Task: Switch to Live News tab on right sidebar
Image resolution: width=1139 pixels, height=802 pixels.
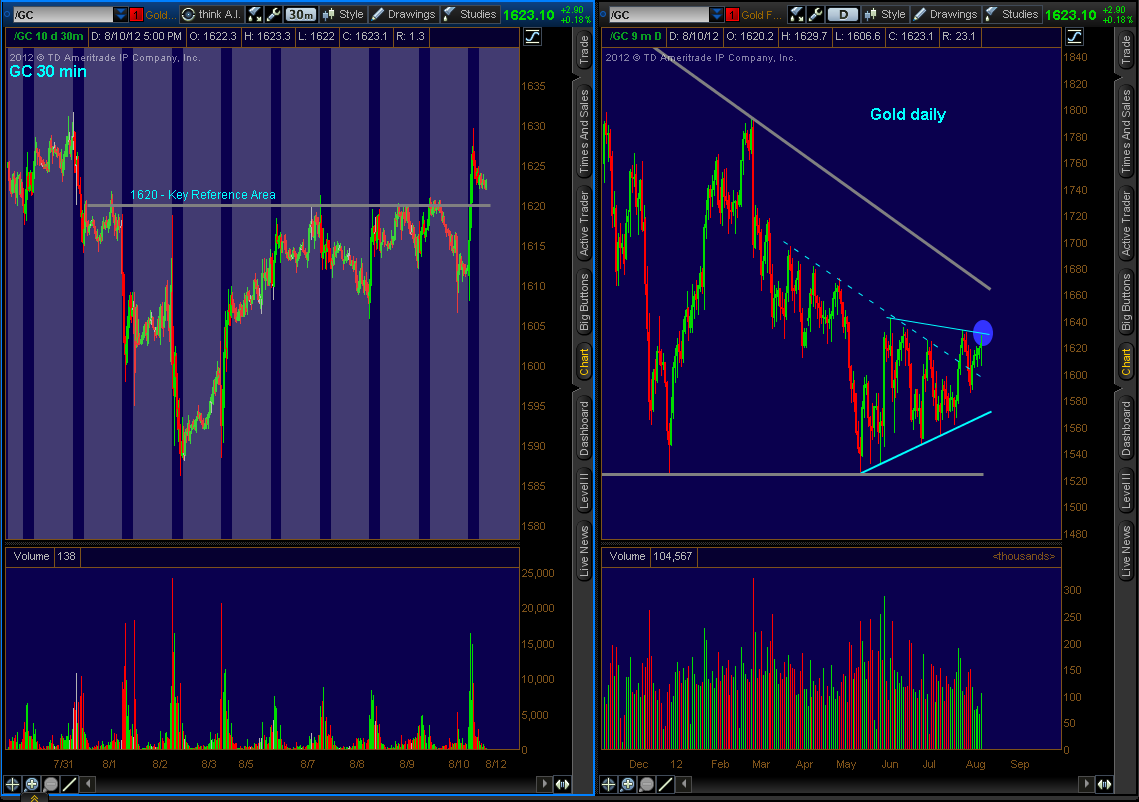Action: (1125, 550)
